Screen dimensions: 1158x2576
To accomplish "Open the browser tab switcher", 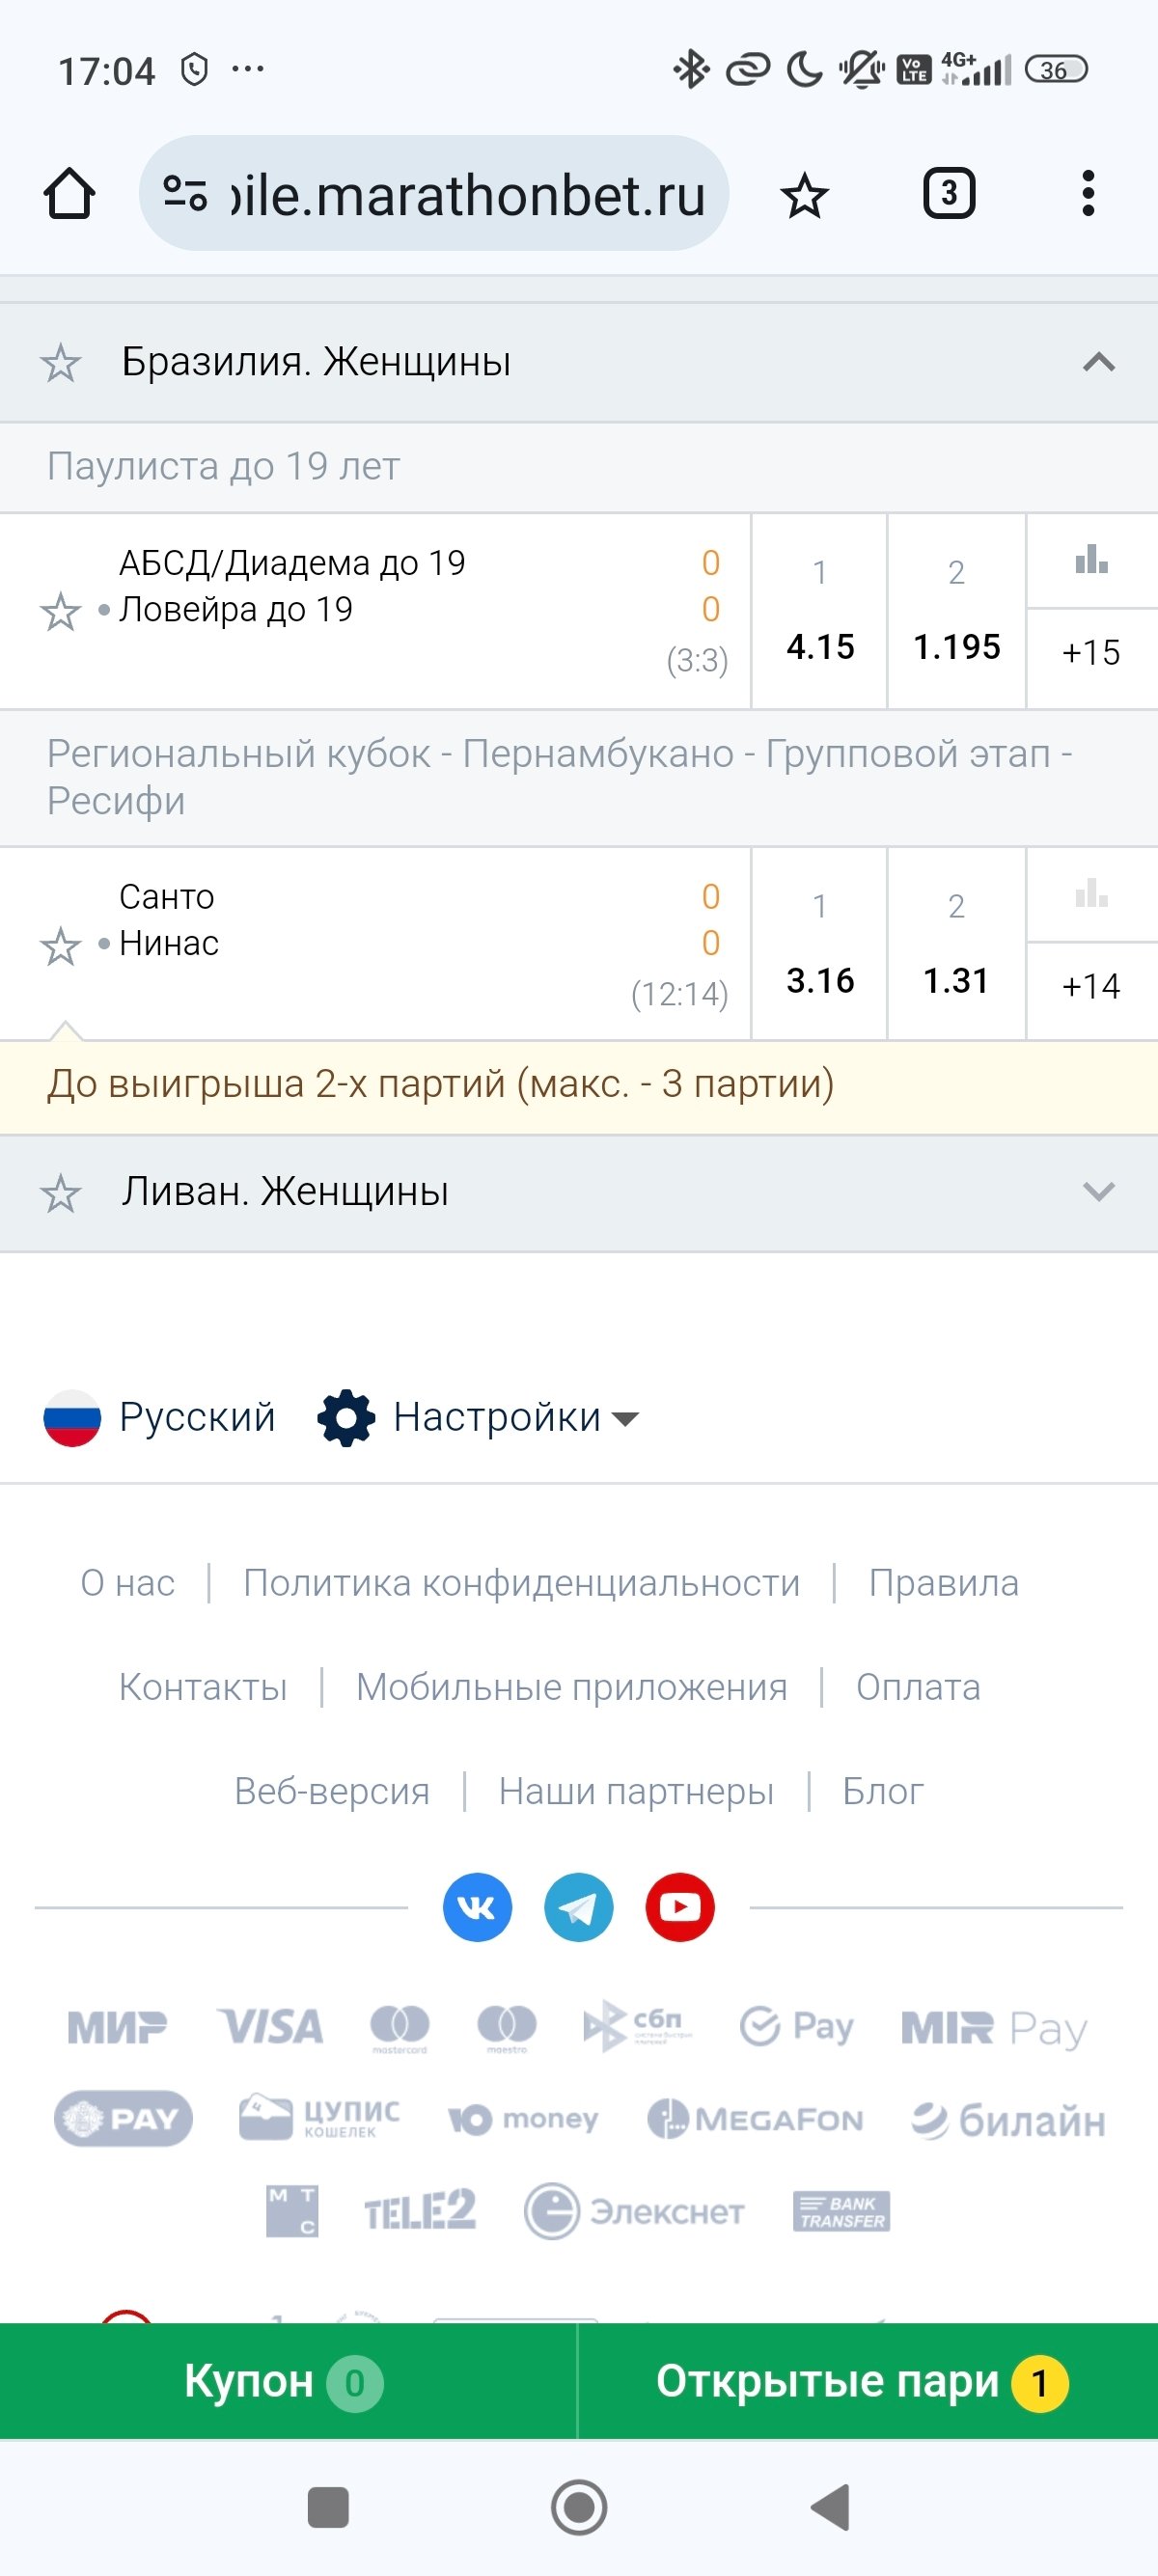I will (x=948, y=194).
